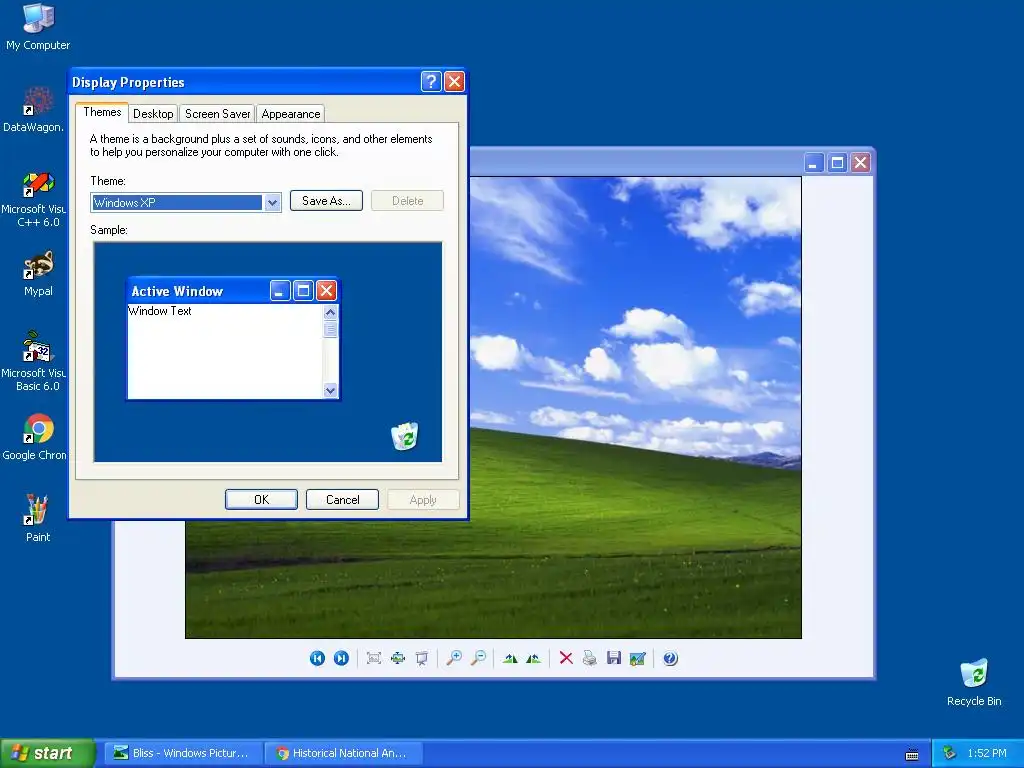1024x768 pixels.
Task: Maximize the picture viewer window
Action: point(837,163)
